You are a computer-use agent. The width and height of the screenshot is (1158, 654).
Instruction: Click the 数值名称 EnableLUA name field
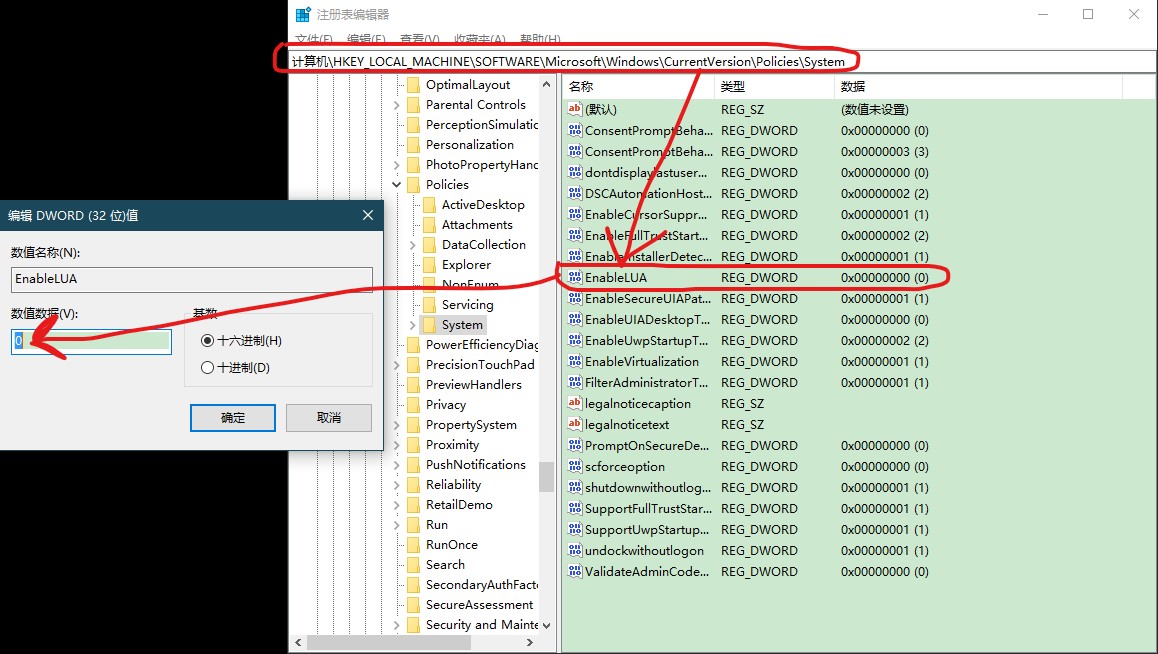[192, 279]
